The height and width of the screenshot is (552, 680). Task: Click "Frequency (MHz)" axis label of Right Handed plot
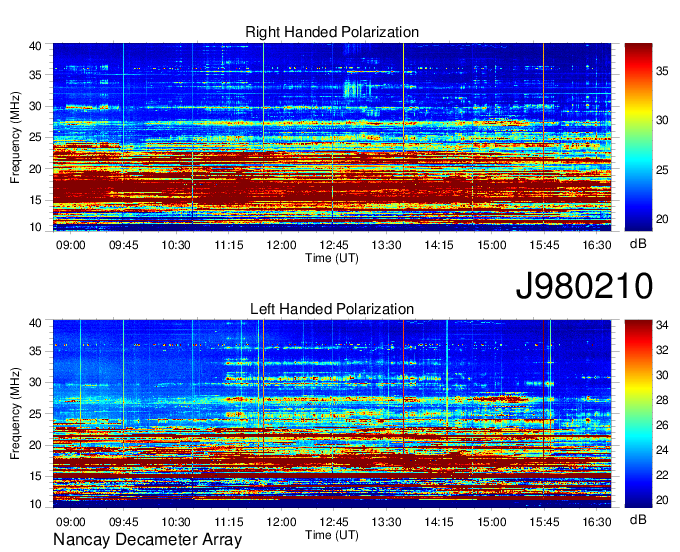[x=15, y=137]
